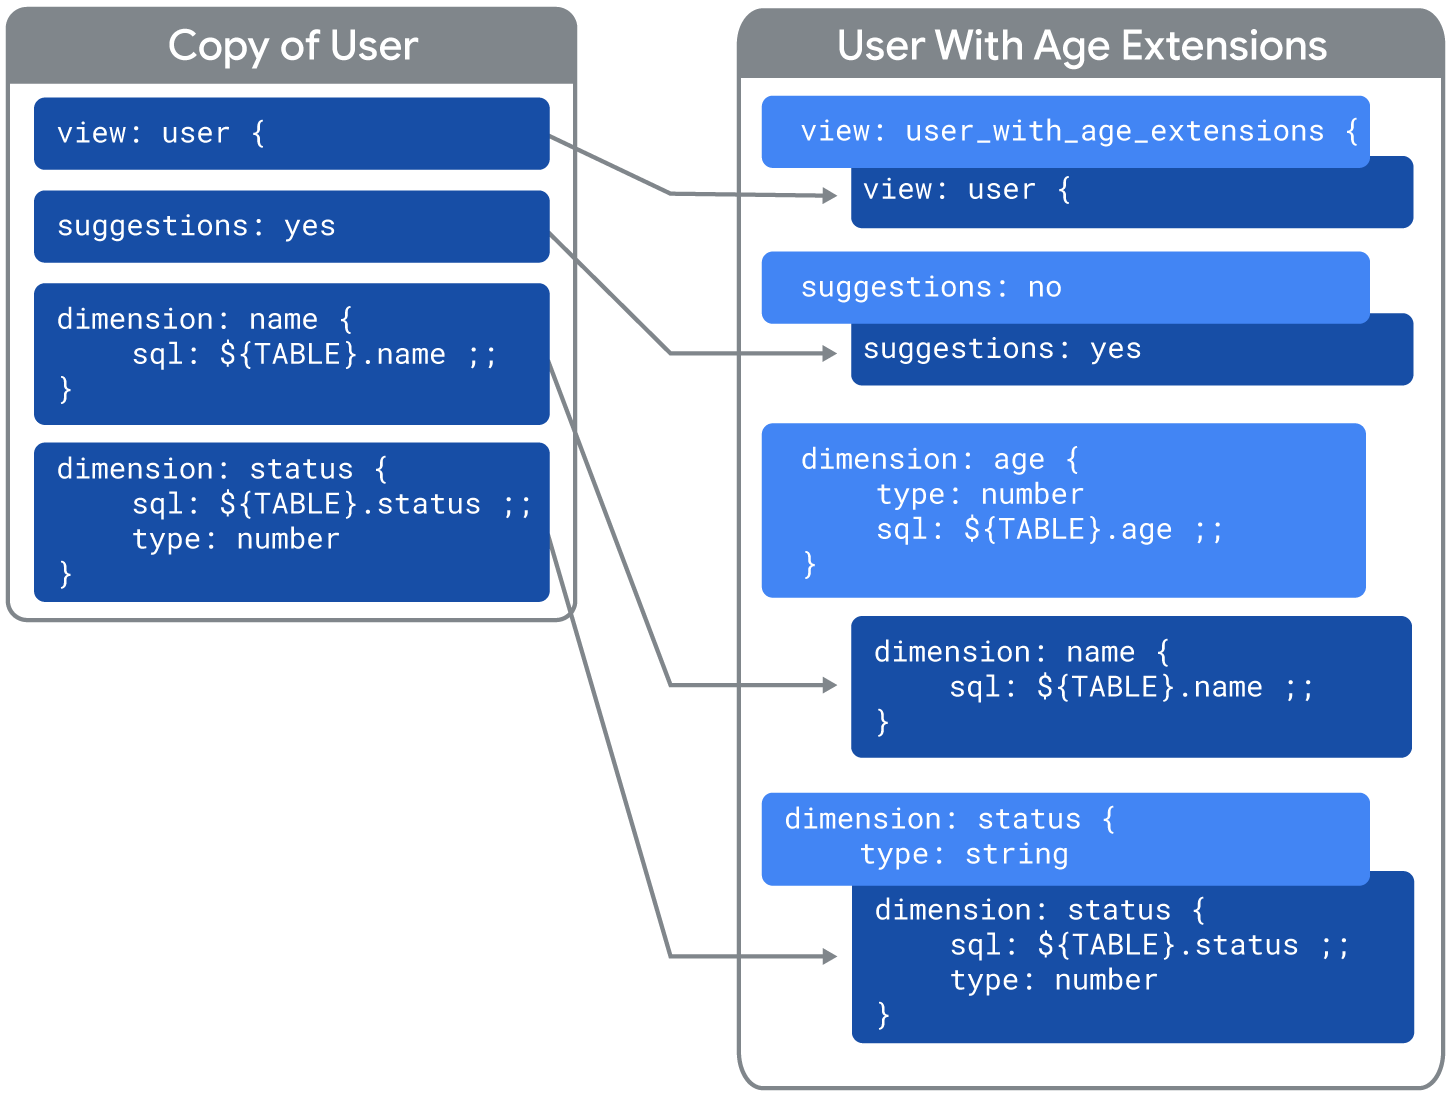Click the dimension name block in right panel
Viewport: 1450px width, 1096px height.
tap(1130, 687)
